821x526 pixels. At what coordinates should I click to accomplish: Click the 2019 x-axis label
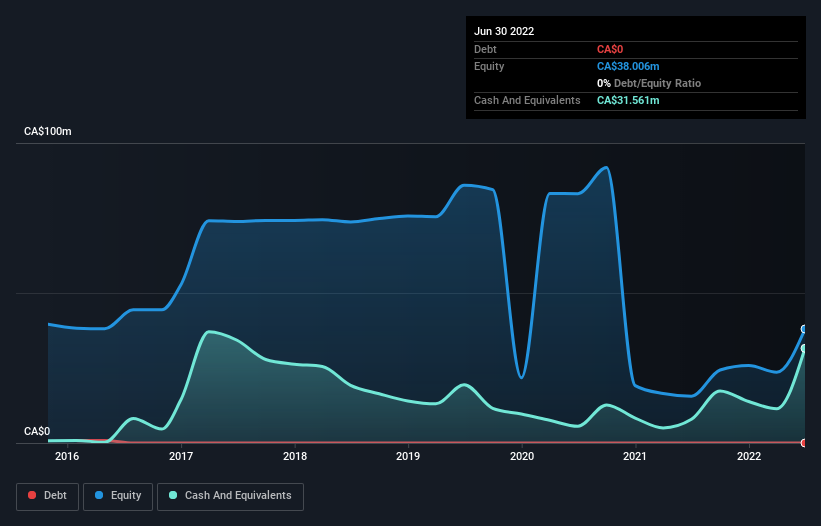(408, 456)
